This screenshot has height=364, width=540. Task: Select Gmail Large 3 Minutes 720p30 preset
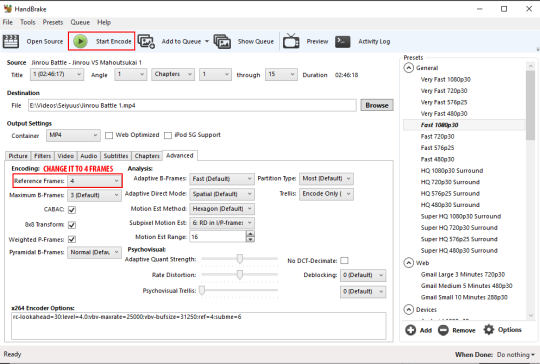(463, 274)
